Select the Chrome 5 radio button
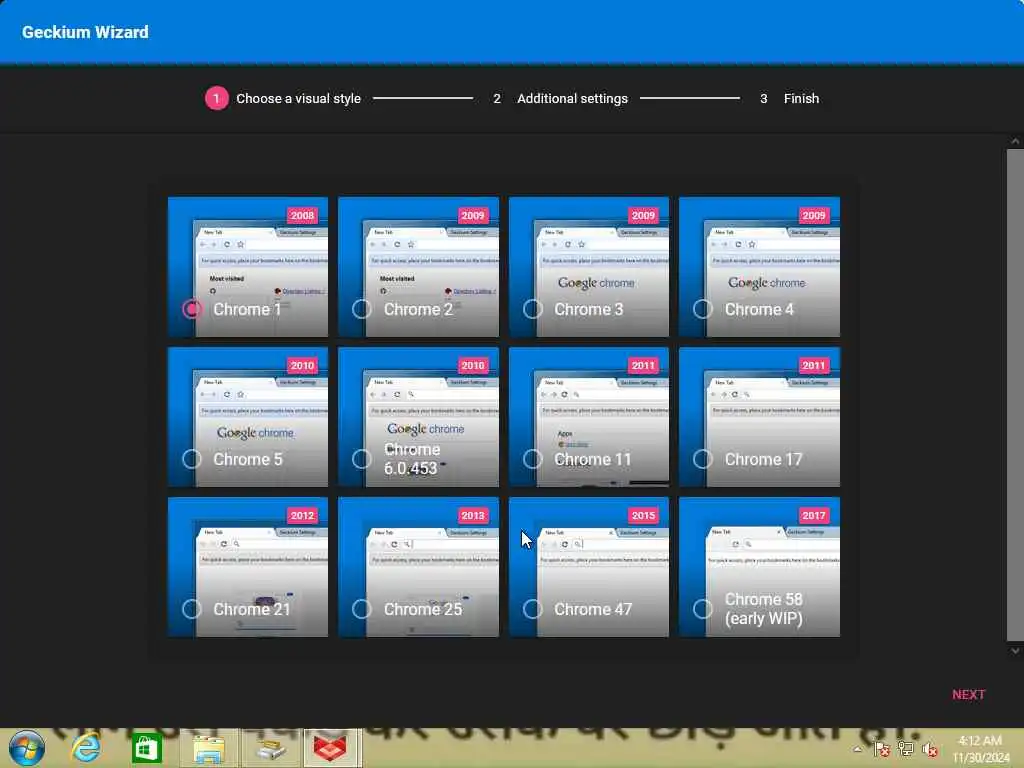Screen dimensions: 1024x768 (192, 459)
